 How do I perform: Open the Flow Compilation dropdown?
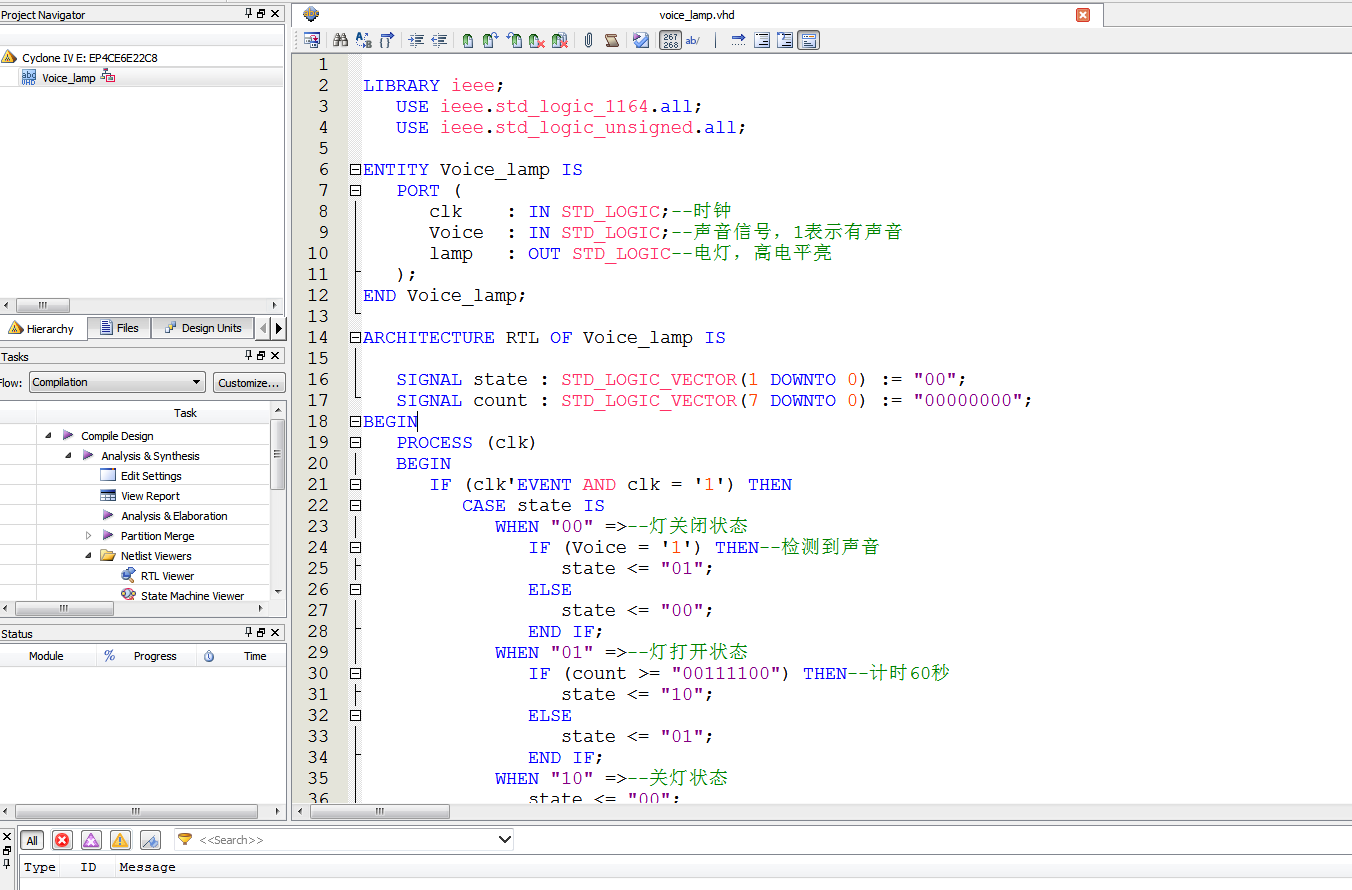[117, 382]
